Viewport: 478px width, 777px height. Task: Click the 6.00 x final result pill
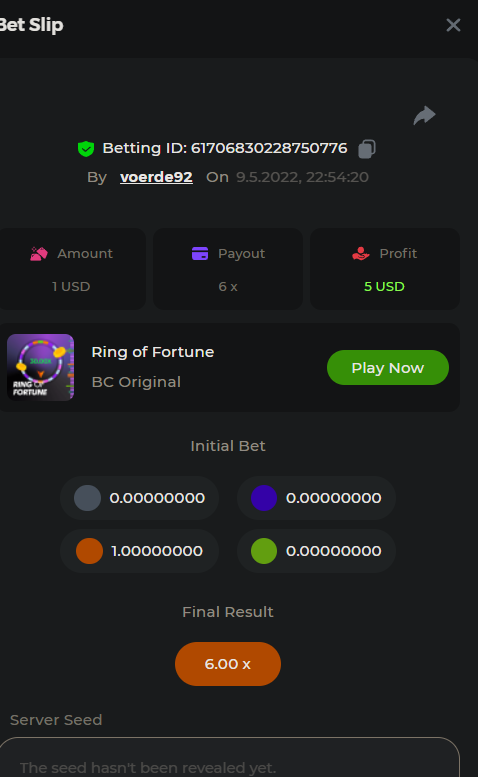(228, 664)
